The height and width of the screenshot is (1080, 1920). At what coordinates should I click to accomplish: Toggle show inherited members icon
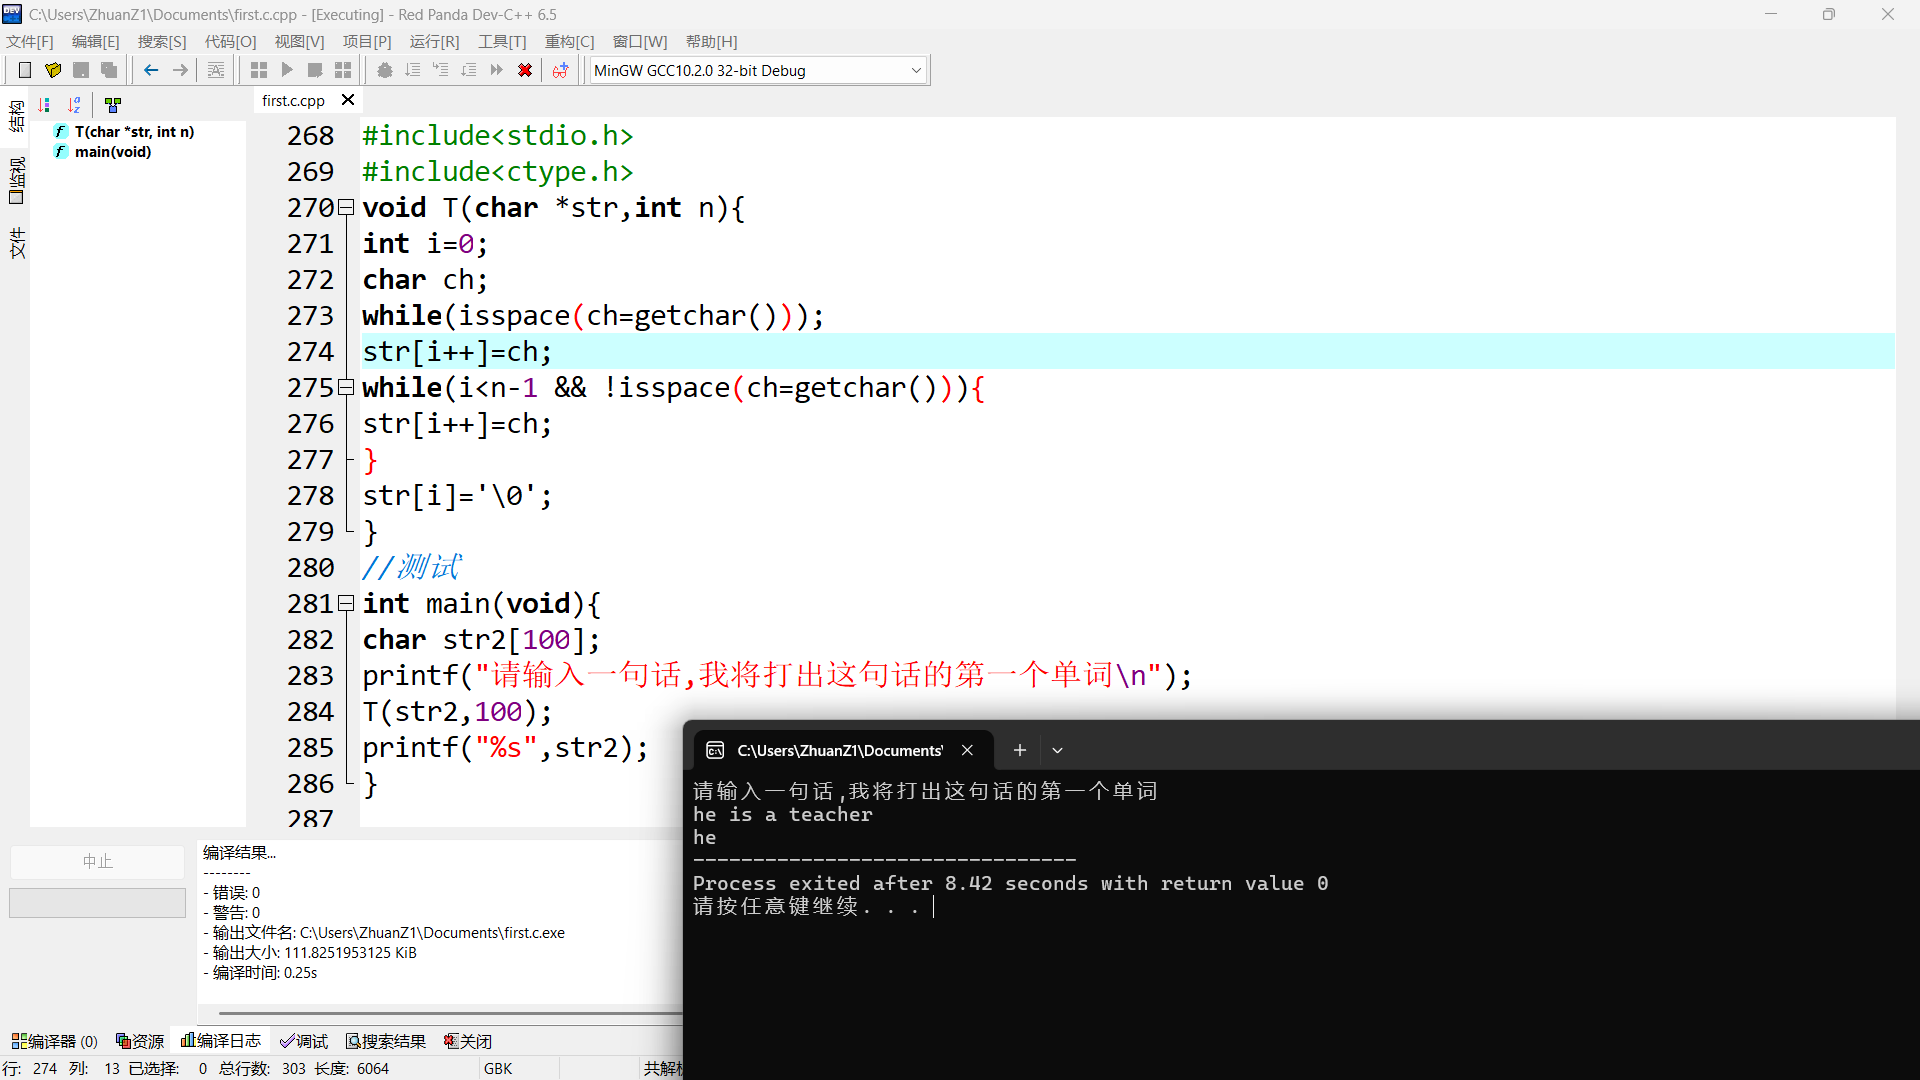[113, 105]
